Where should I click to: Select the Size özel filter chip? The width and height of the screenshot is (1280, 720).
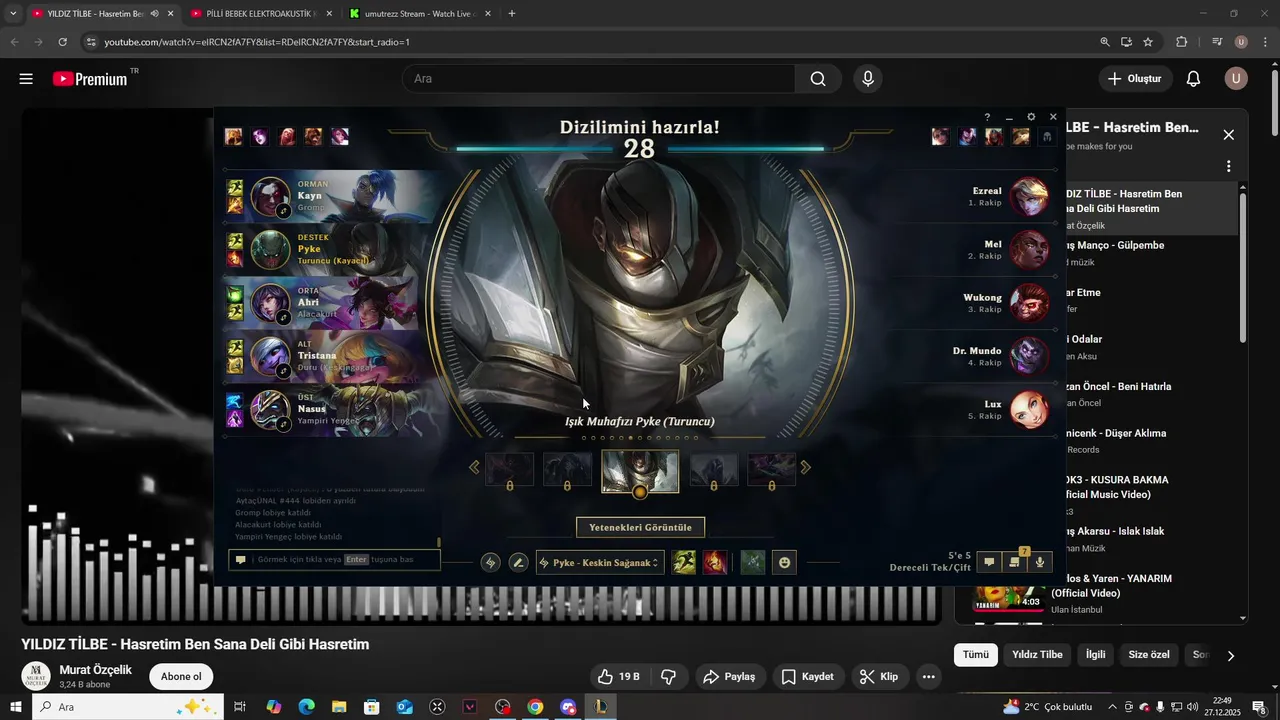1149,655
